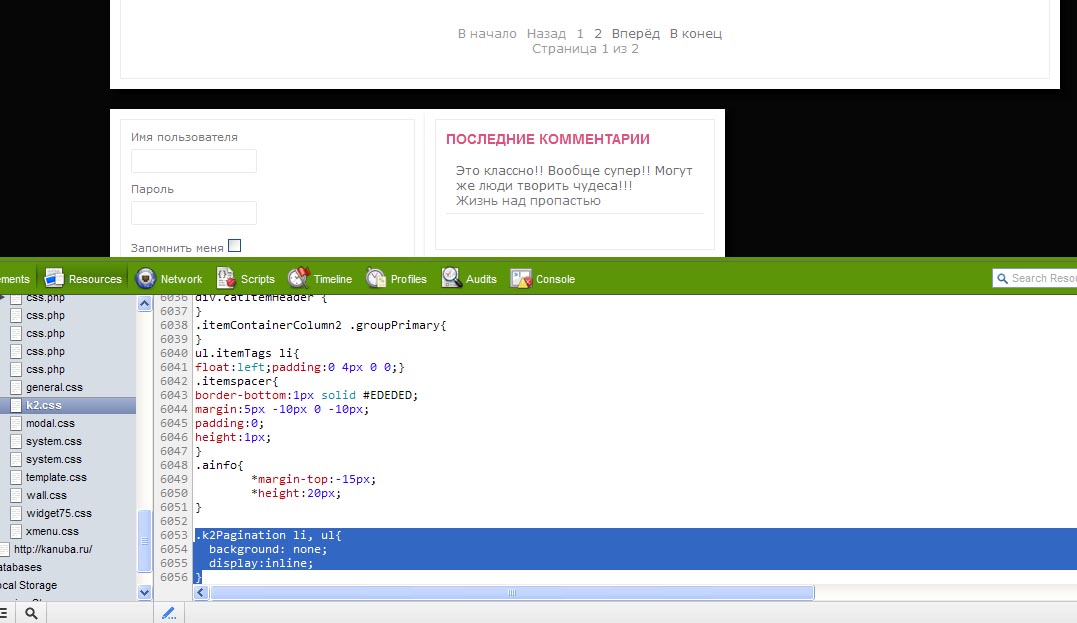The height and width of the screenshot is (623, 1077).
Task: Select the Databases tree item
Action: (21, 567)
